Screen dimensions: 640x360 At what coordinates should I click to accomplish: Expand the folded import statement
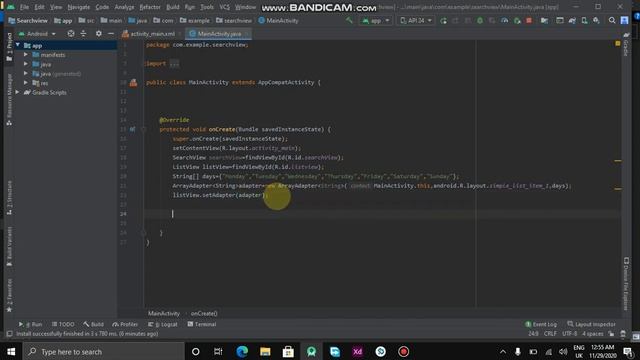[x=174, y=64]
